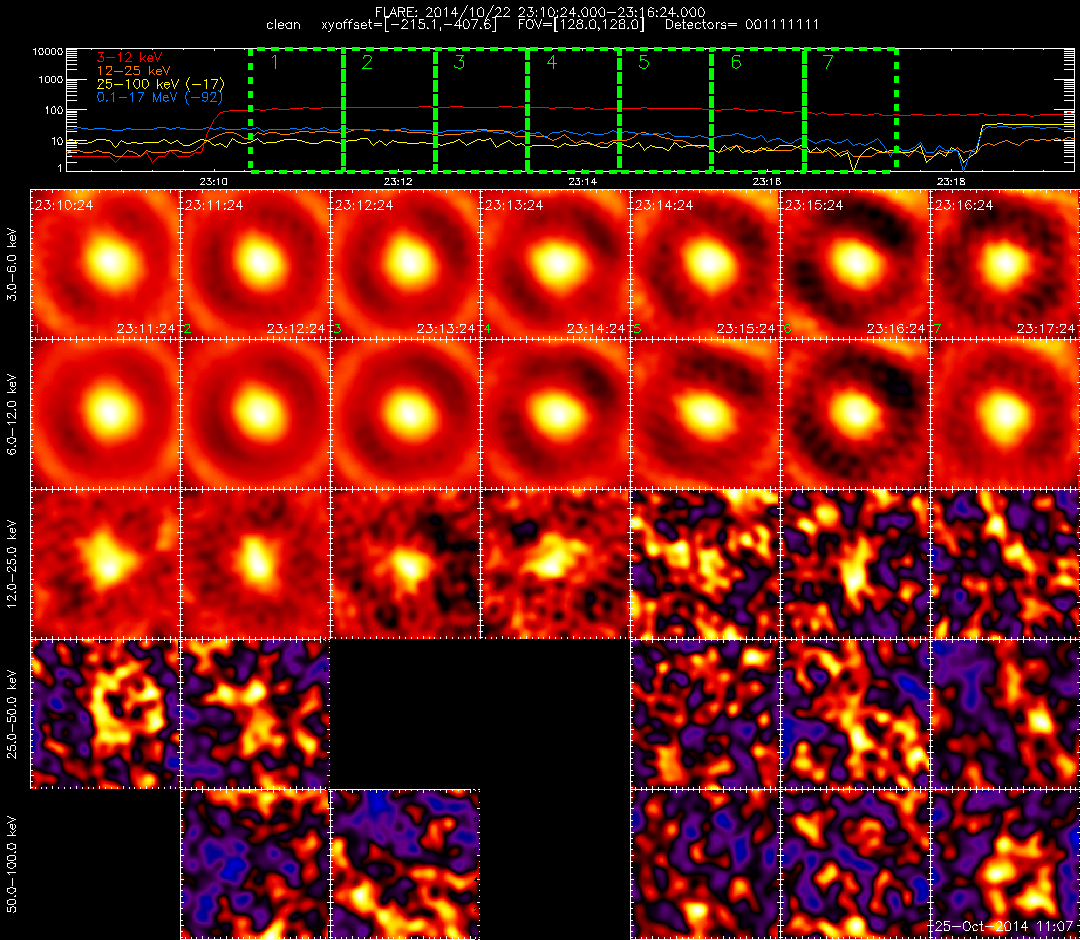Click the 23:17:24 end-time label

pyautogui.click(x=1046, y=329)
